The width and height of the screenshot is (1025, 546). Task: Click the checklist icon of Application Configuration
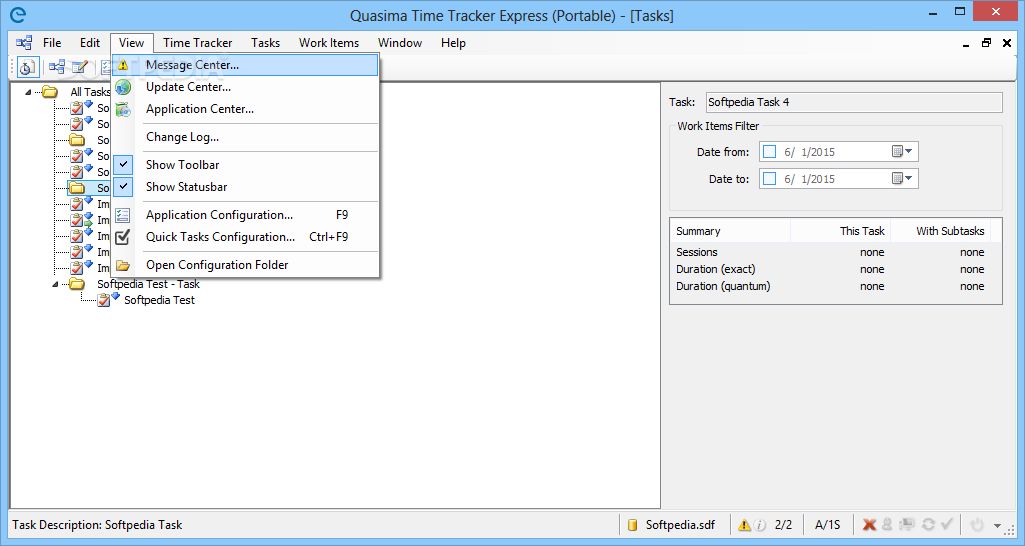pyautogui.click(x=123, y=215)
